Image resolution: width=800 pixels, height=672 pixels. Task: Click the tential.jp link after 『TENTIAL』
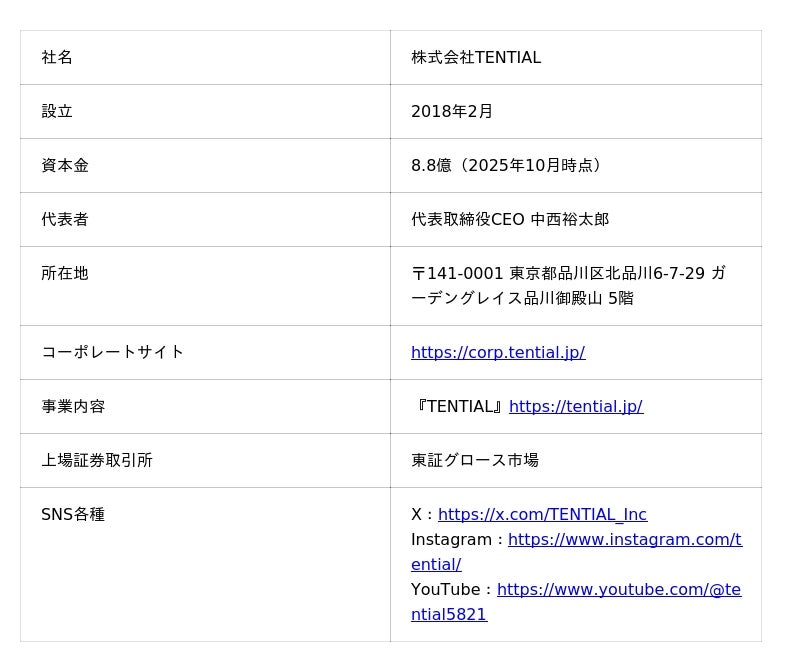tap(576, 406)
